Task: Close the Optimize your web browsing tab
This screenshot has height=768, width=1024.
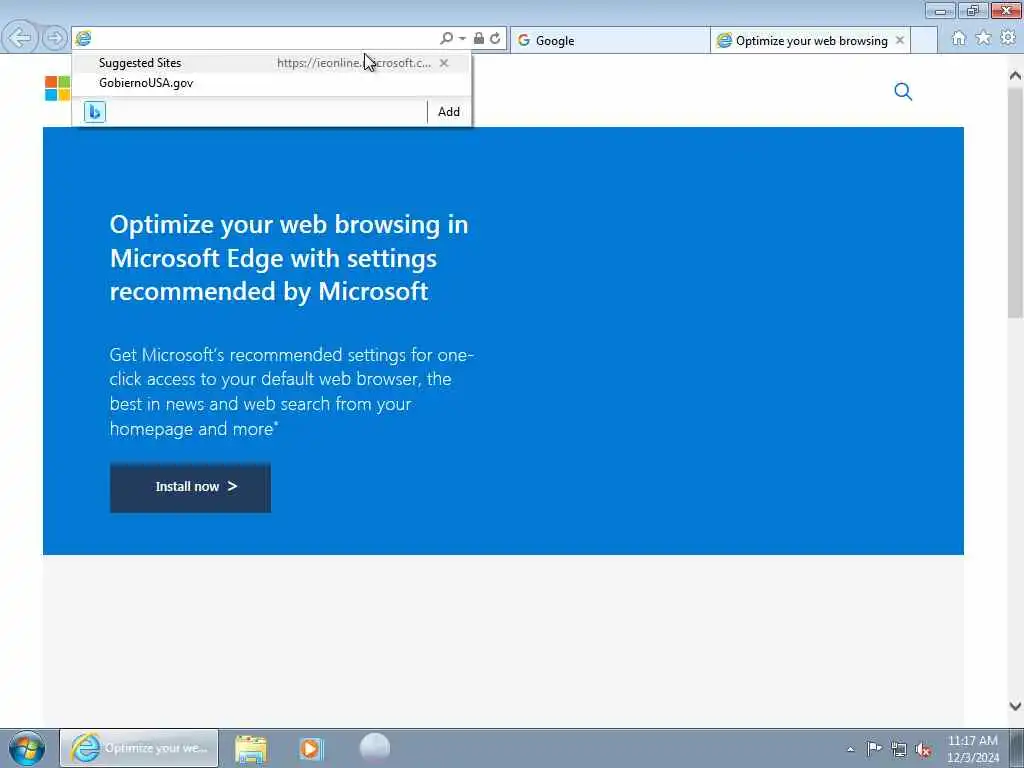Action: click(900, 40)
